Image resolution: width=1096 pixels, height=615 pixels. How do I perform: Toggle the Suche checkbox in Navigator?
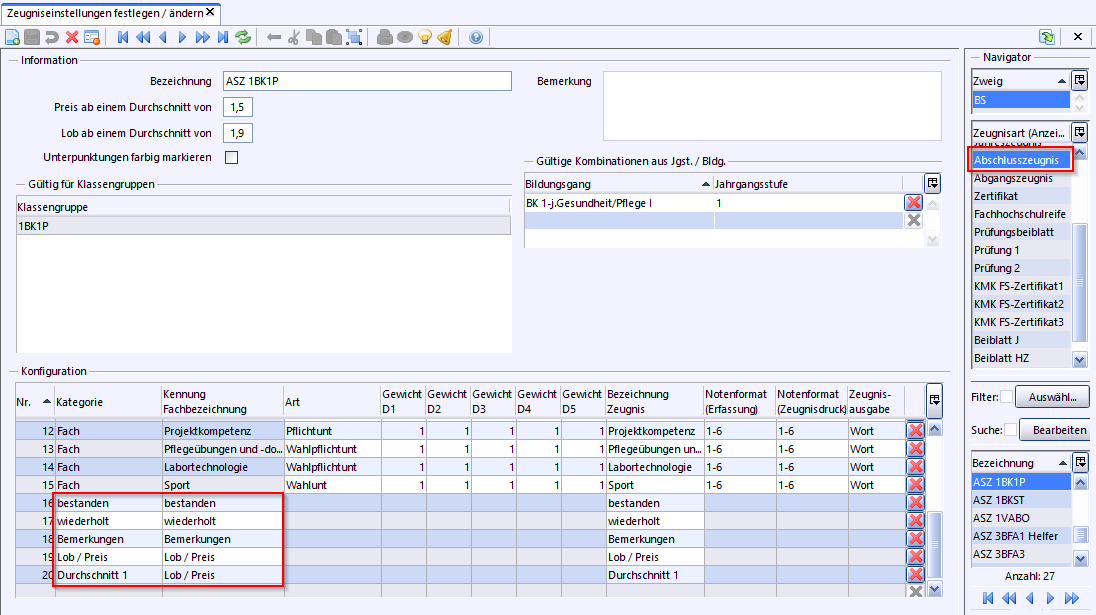pos(1010,430)
